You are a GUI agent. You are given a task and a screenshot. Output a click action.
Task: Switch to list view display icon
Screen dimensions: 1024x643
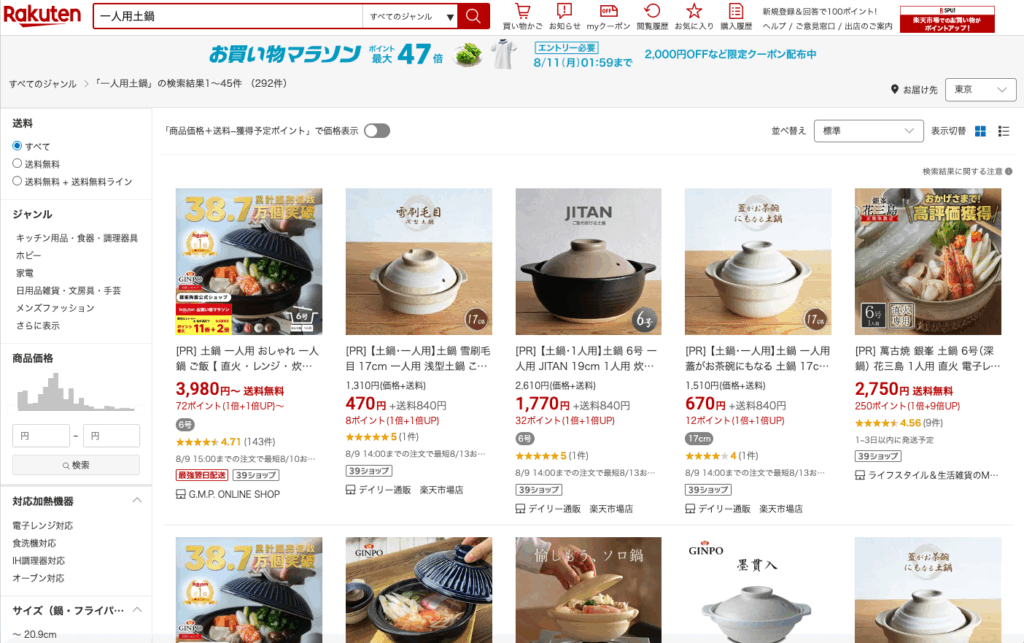coord(1004,131)
